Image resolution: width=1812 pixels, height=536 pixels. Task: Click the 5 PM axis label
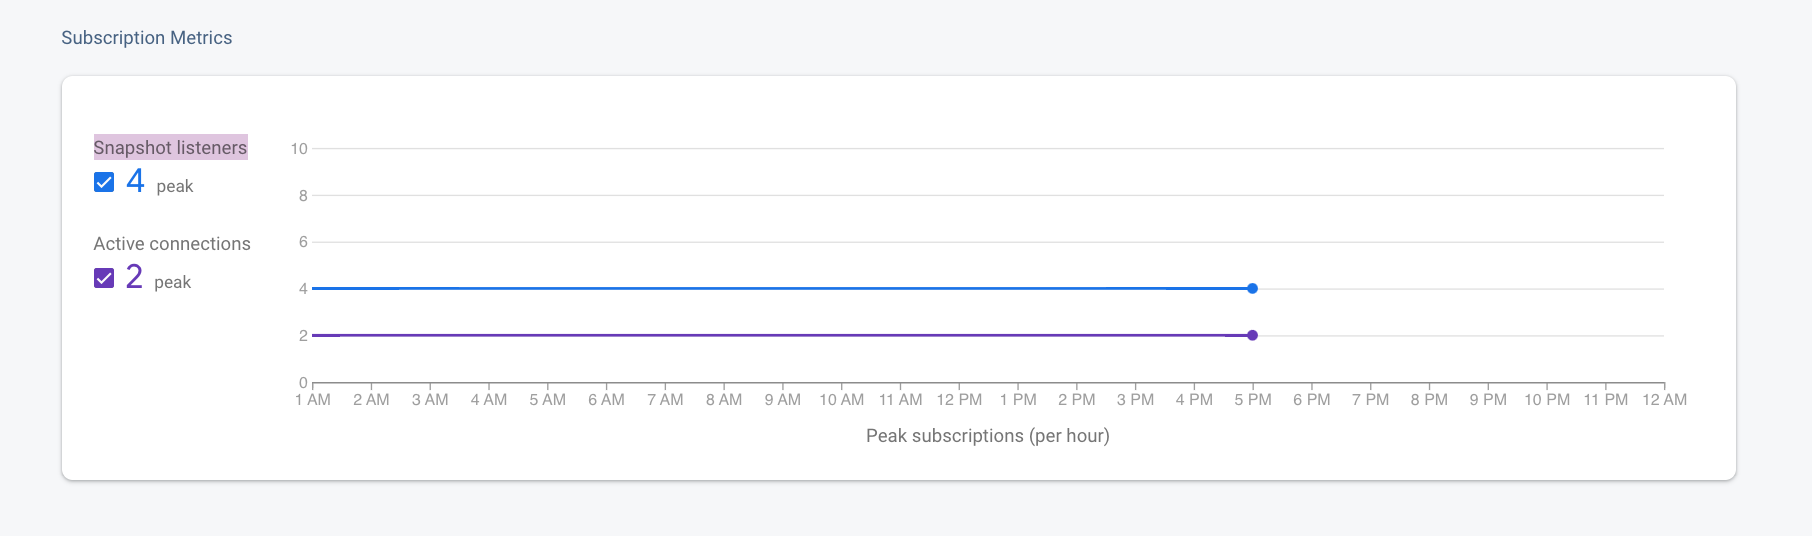(1252, 400)
